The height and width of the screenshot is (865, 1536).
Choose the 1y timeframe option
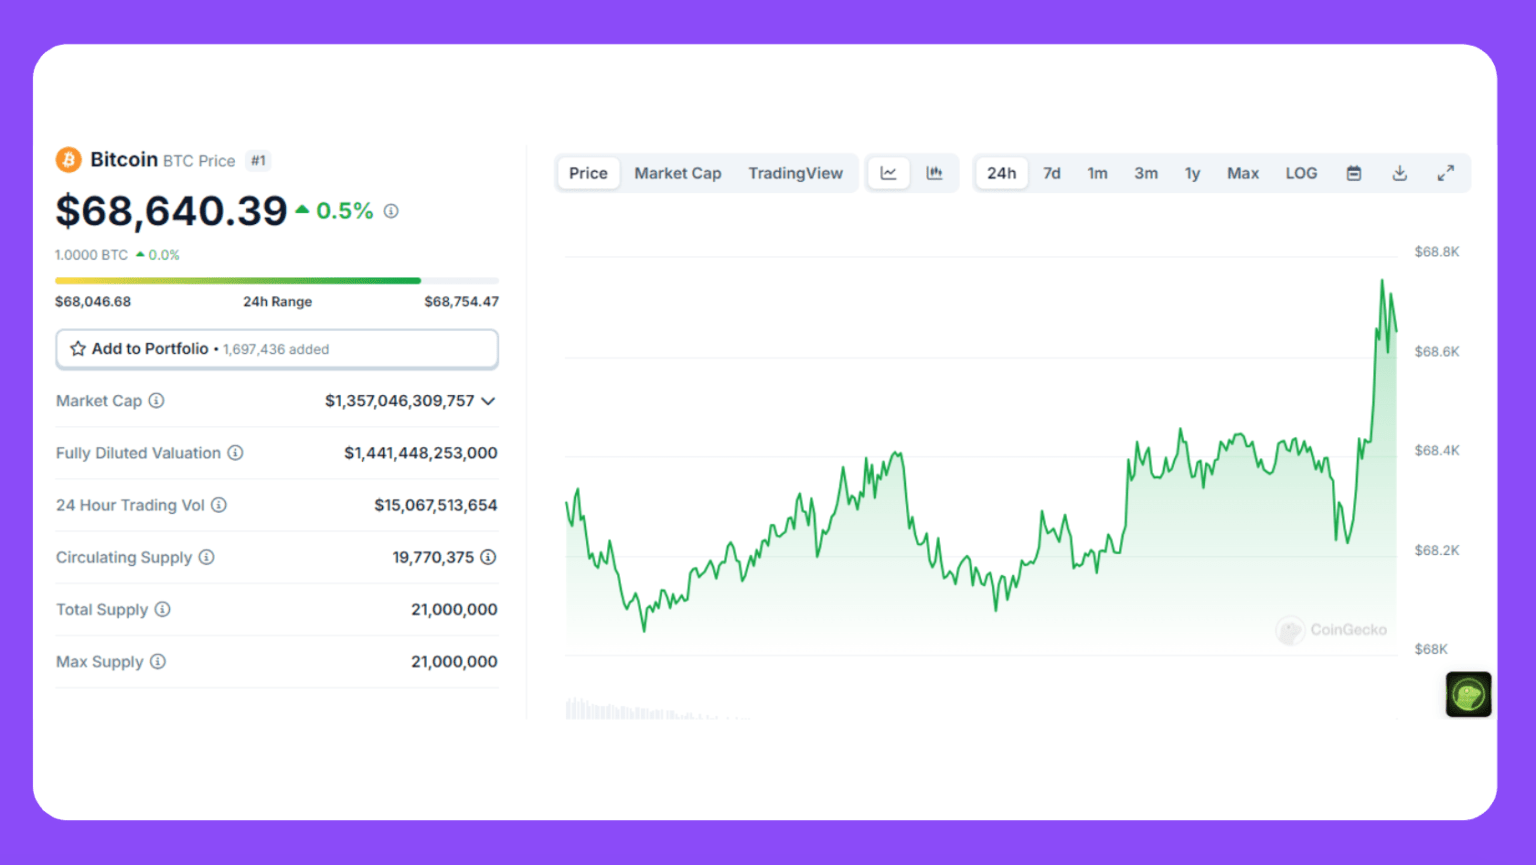1191,172
